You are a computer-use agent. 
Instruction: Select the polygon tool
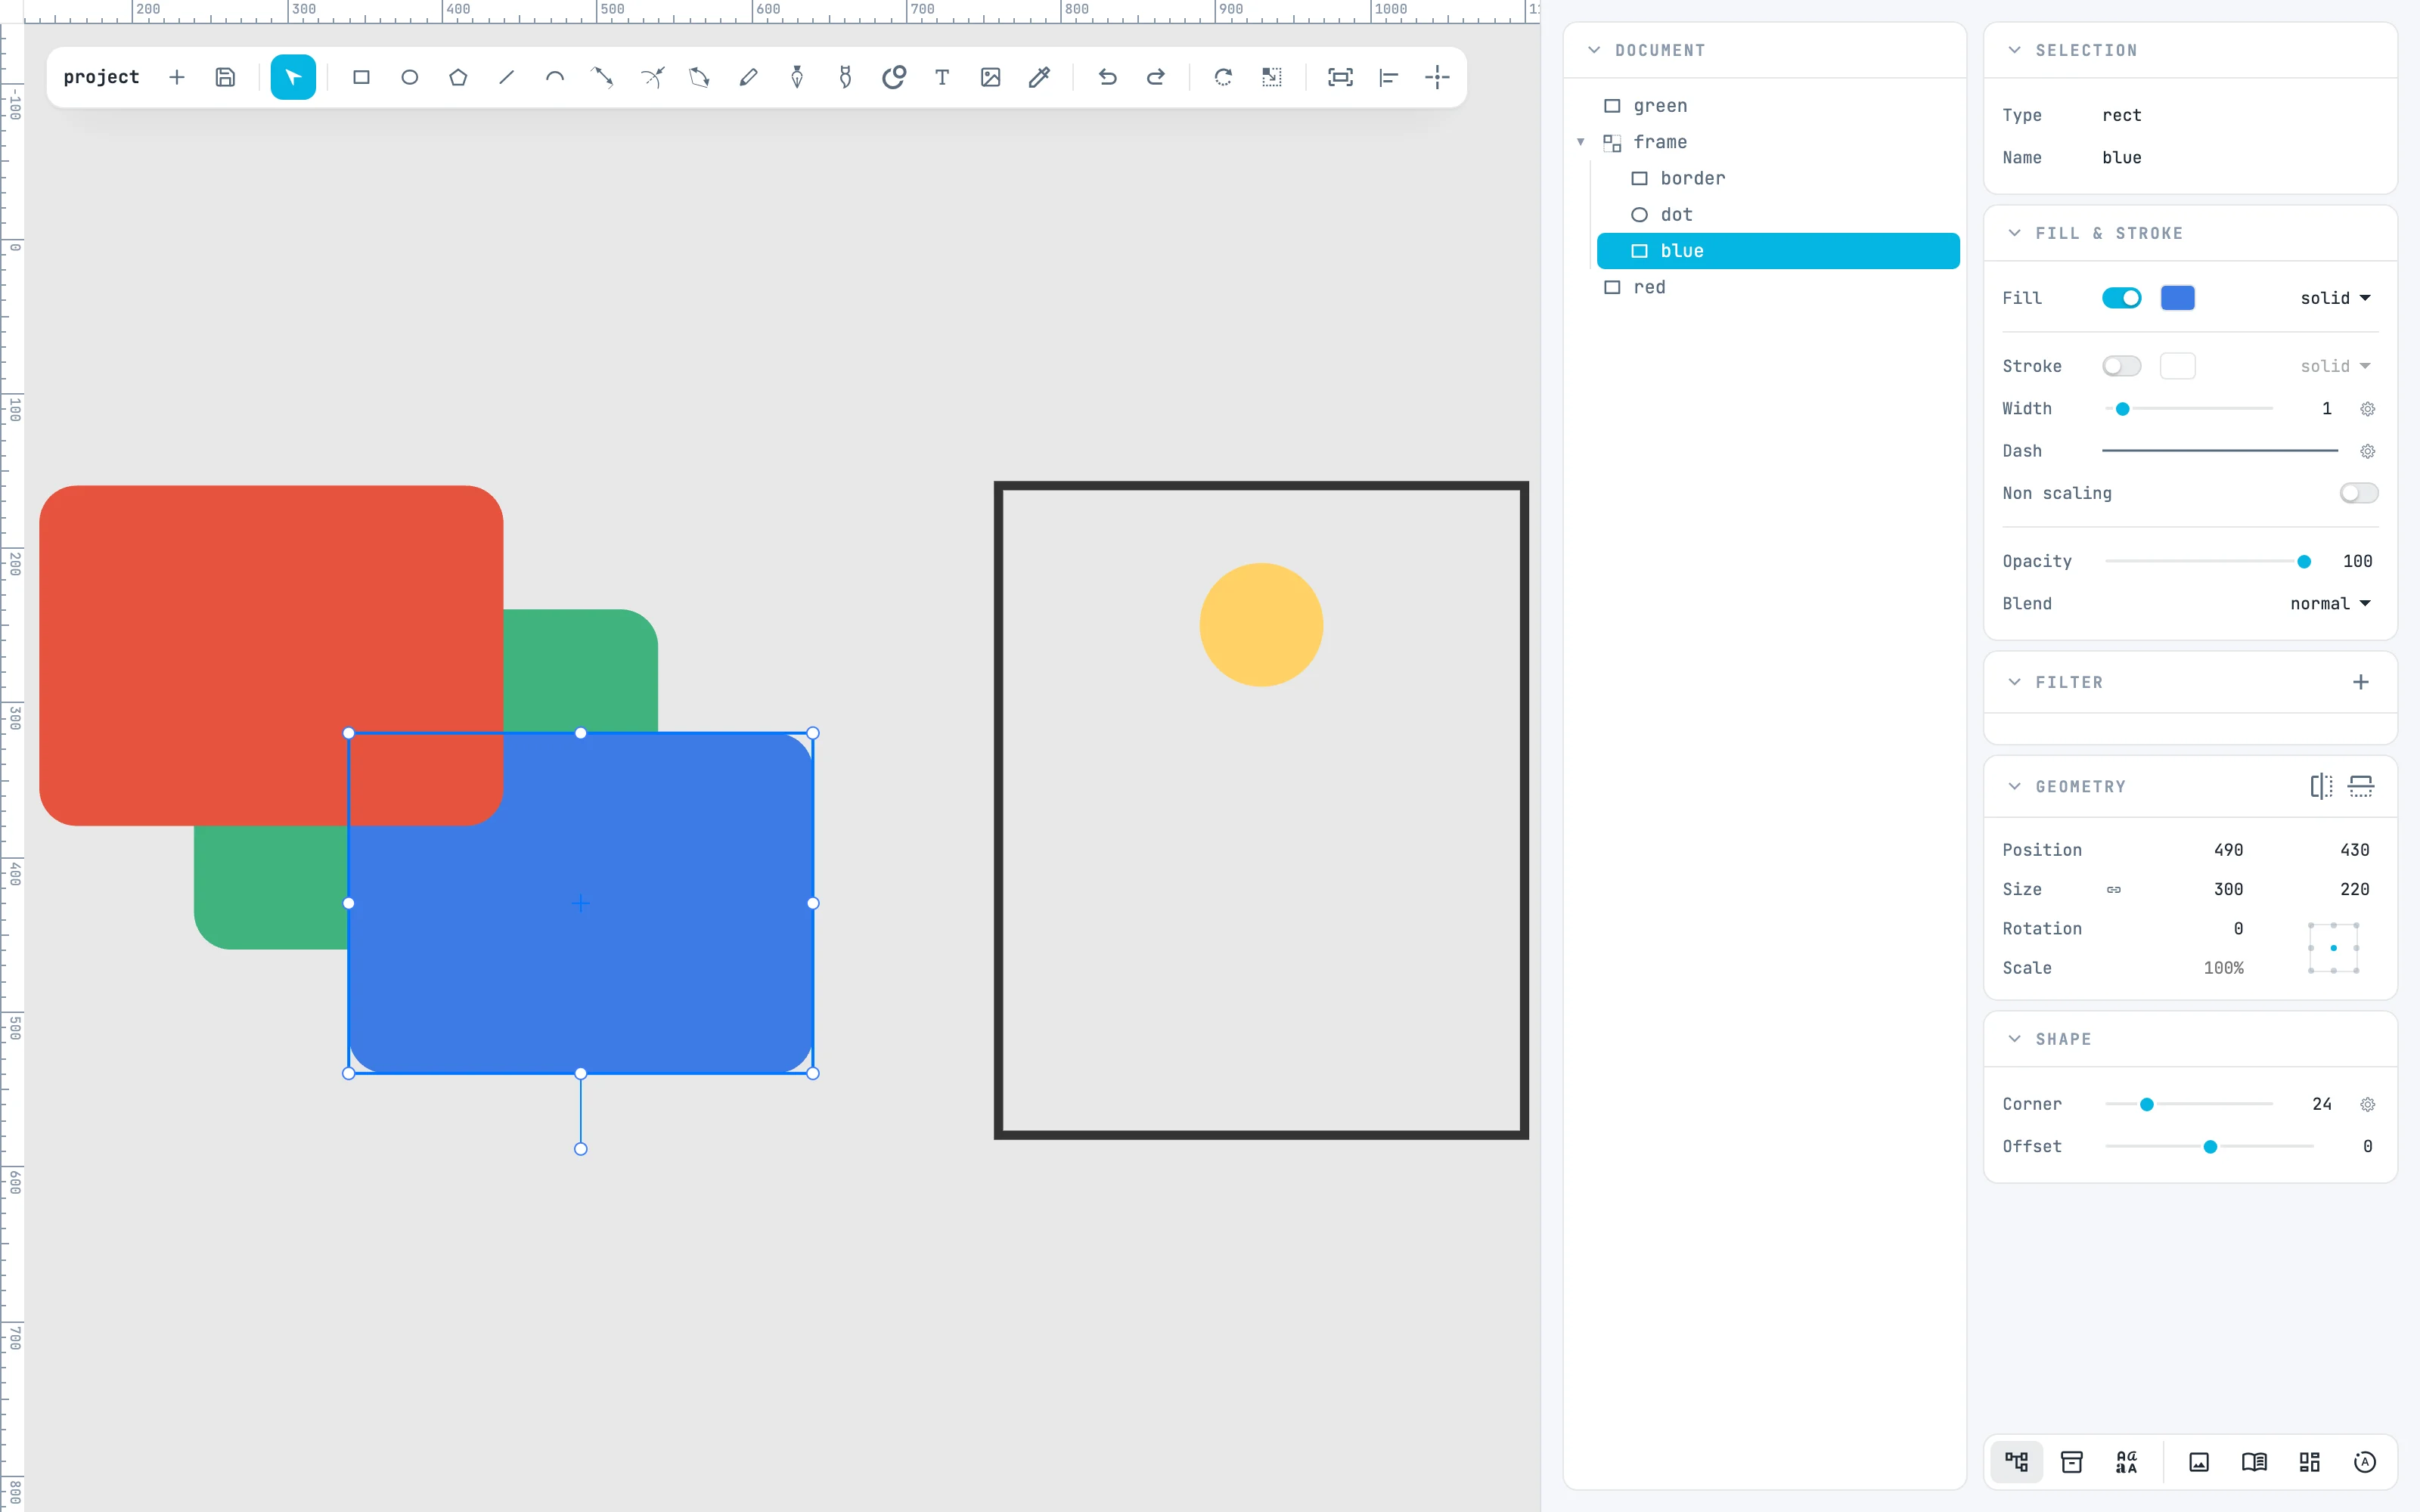[458, 77]
